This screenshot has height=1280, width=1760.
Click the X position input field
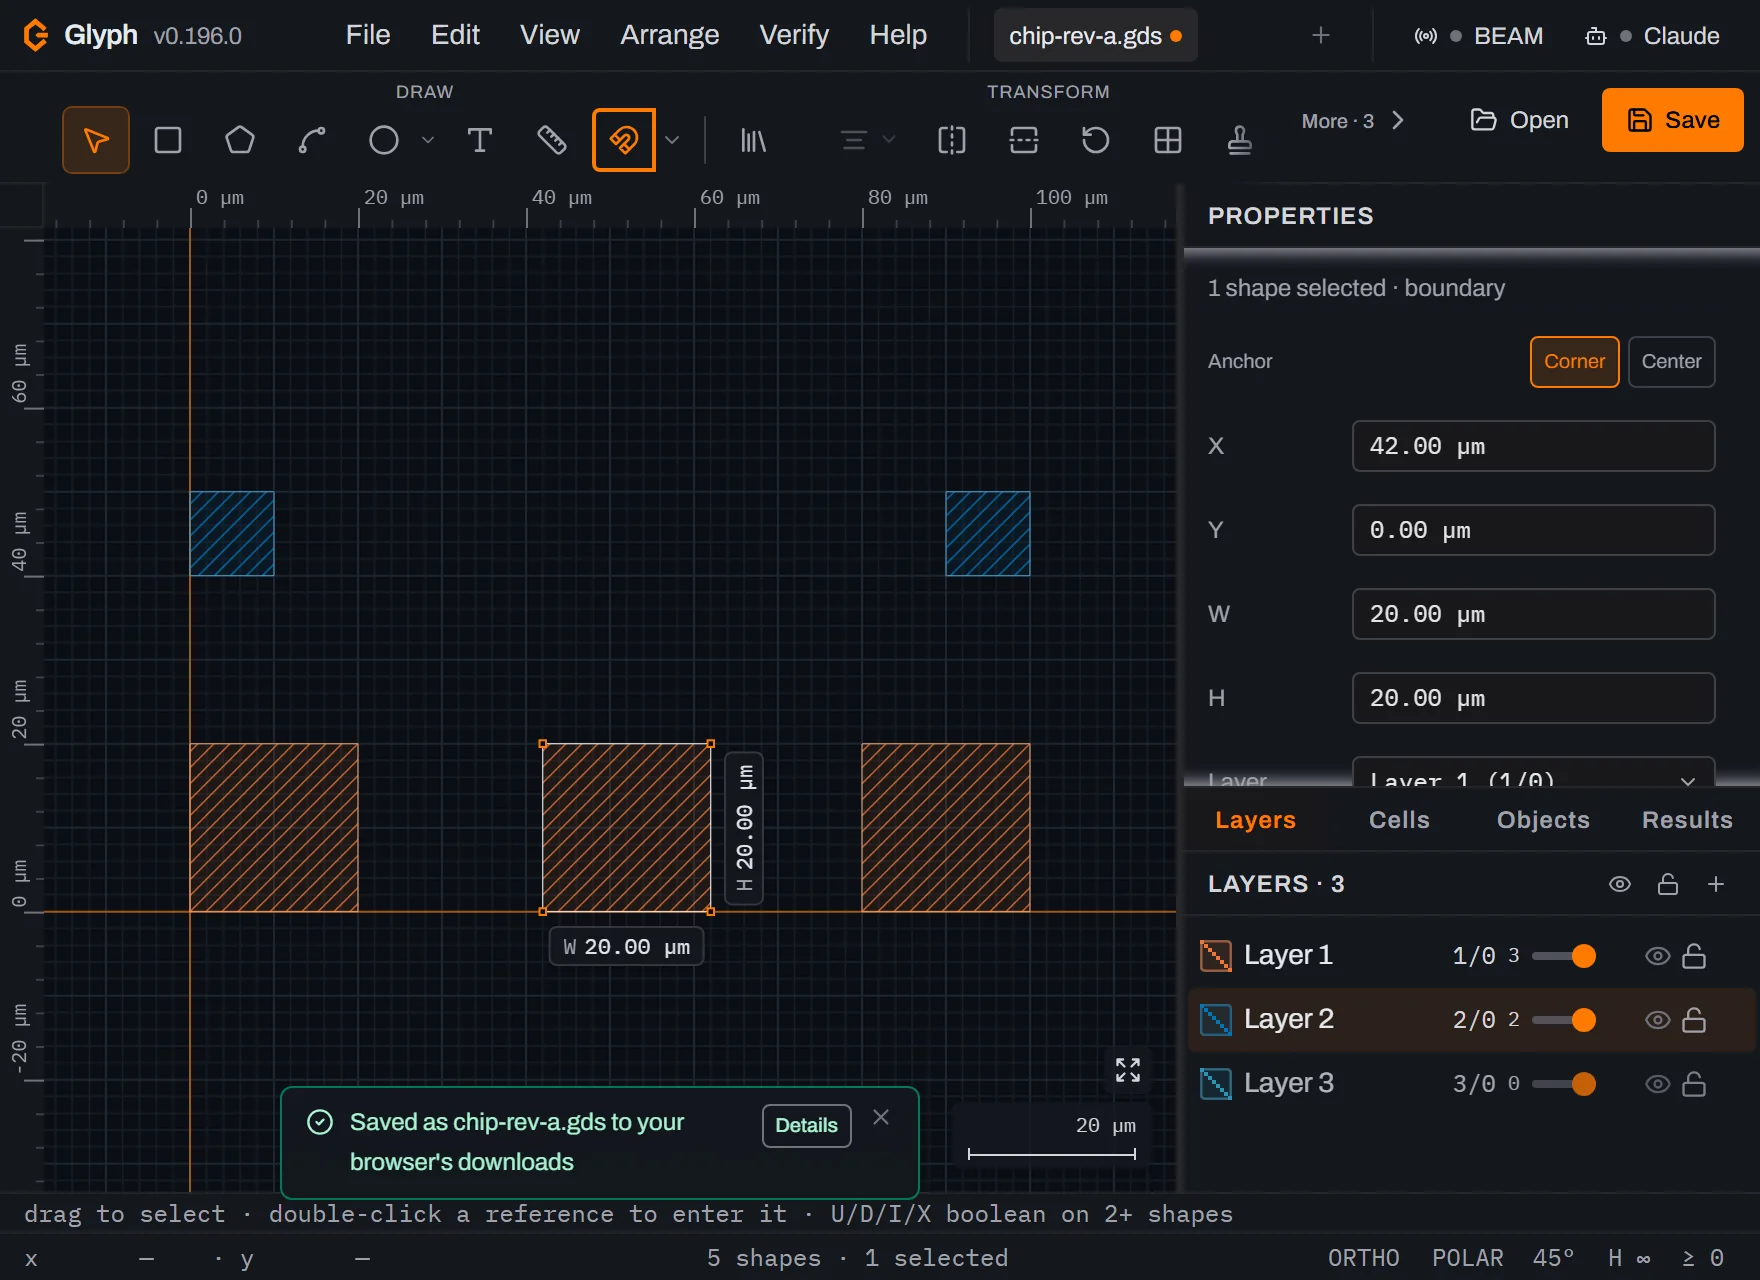[1533, 446]
